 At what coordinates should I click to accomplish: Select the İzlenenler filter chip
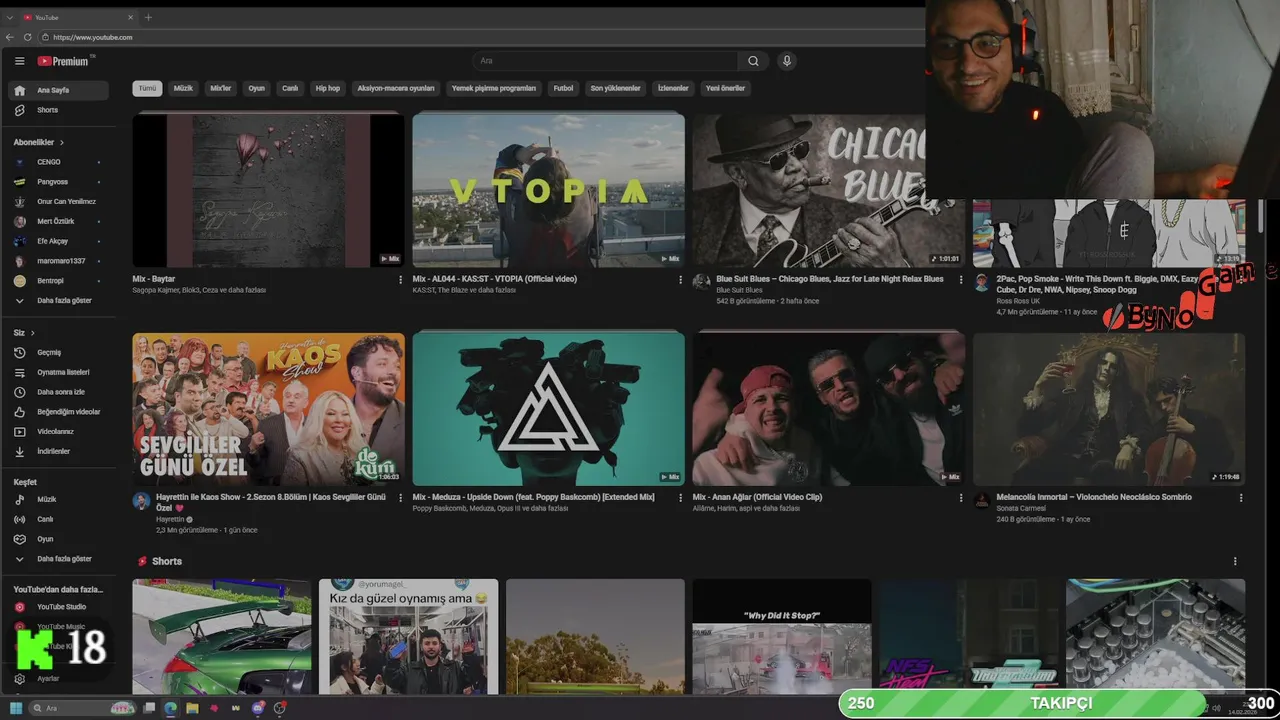[x=673, y=88]
